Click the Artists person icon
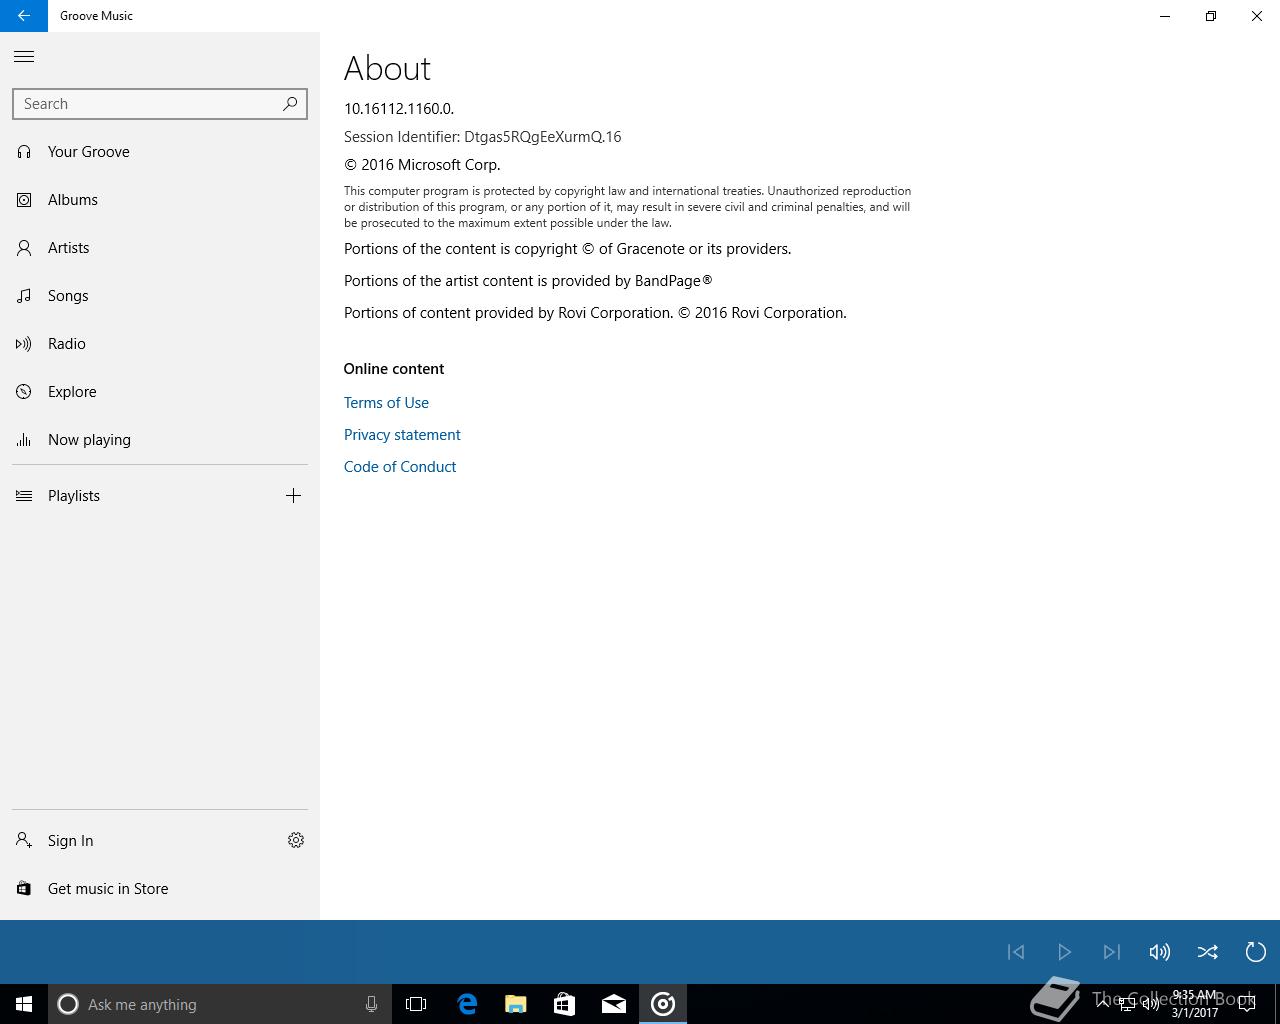Viewport: 1280px width, 1024px height. tap(24, 248)
